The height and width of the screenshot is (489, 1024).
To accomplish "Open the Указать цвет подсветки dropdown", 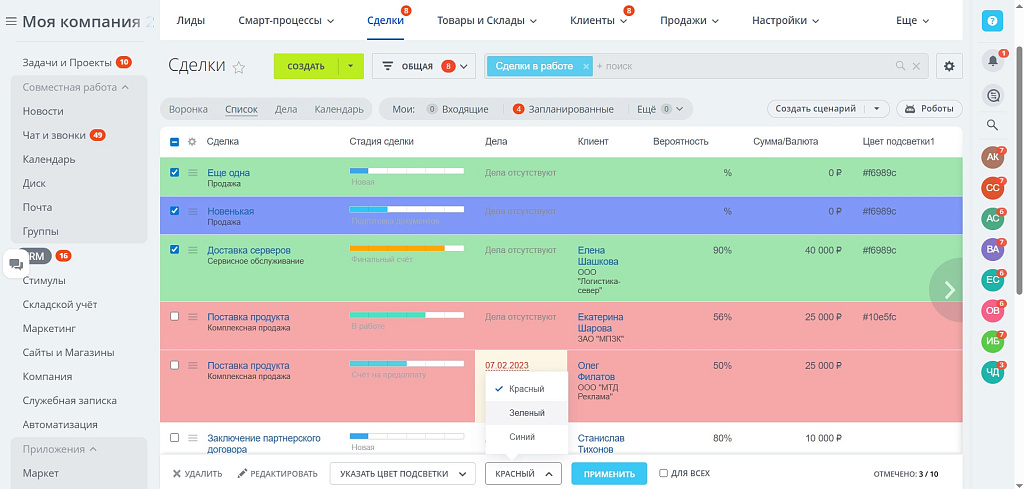I will click(402, 474).
